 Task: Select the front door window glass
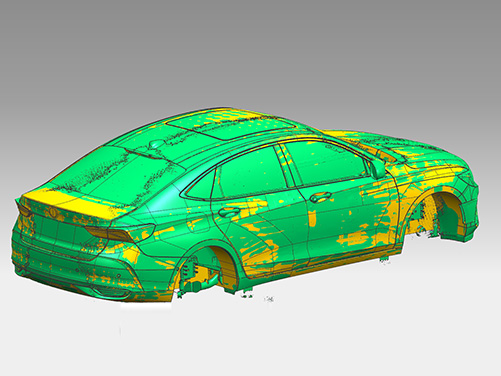[x=326, y=163]
